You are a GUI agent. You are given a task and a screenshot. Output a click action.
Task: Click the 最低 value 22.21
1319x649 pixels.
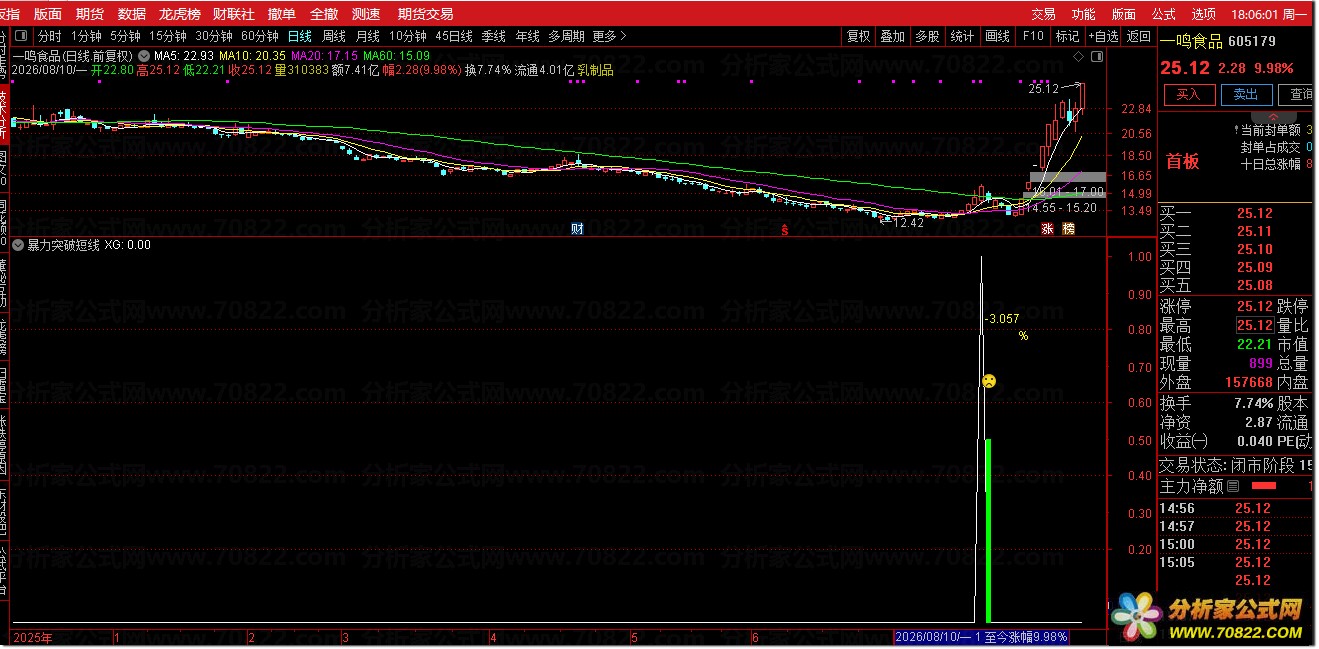pyautogui.click(x=1255, y=345)
